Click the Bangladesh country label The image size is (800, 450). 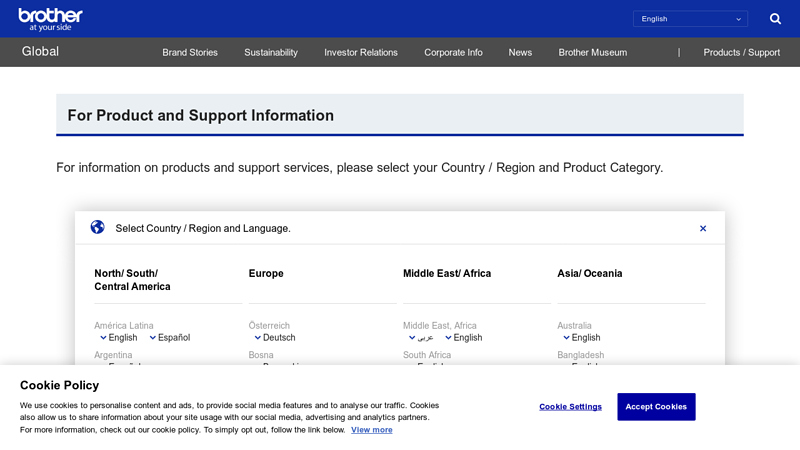click(581, 355)
